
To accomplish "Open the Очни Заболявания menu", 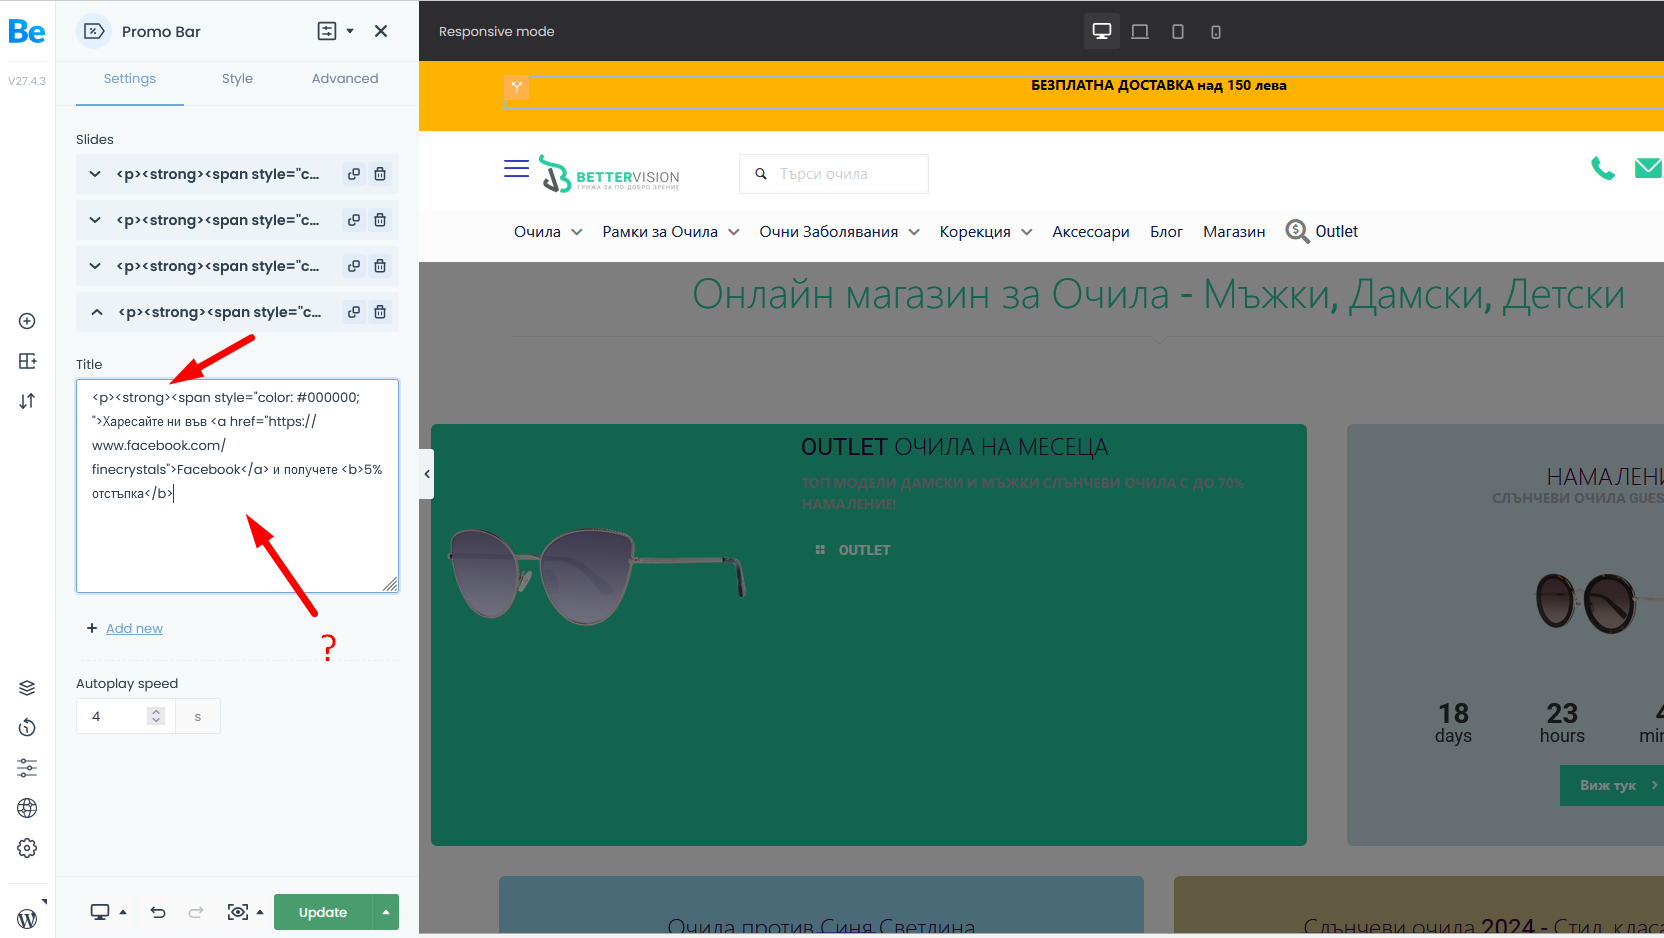I will [839, 232].
